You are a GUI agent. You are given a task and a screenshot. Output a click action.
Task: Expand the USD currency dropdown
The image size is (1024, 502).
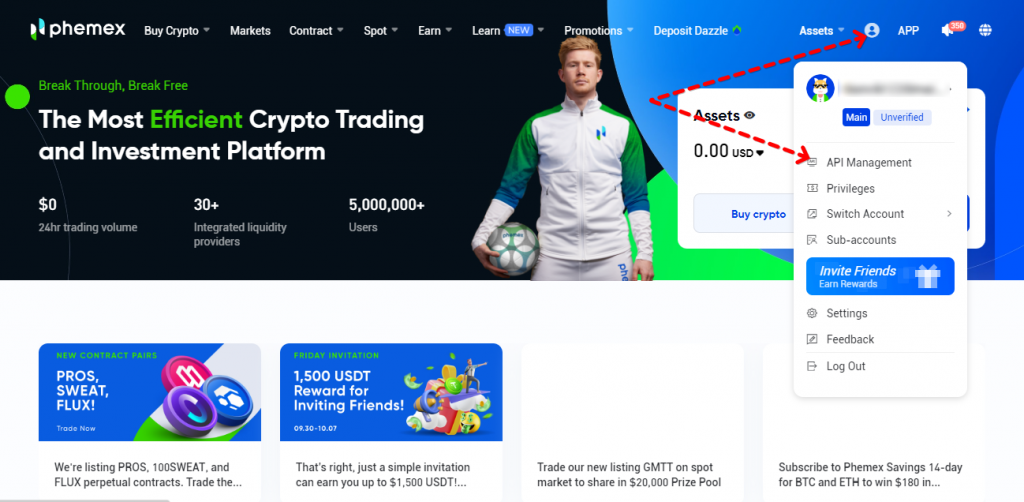[748, 153]
